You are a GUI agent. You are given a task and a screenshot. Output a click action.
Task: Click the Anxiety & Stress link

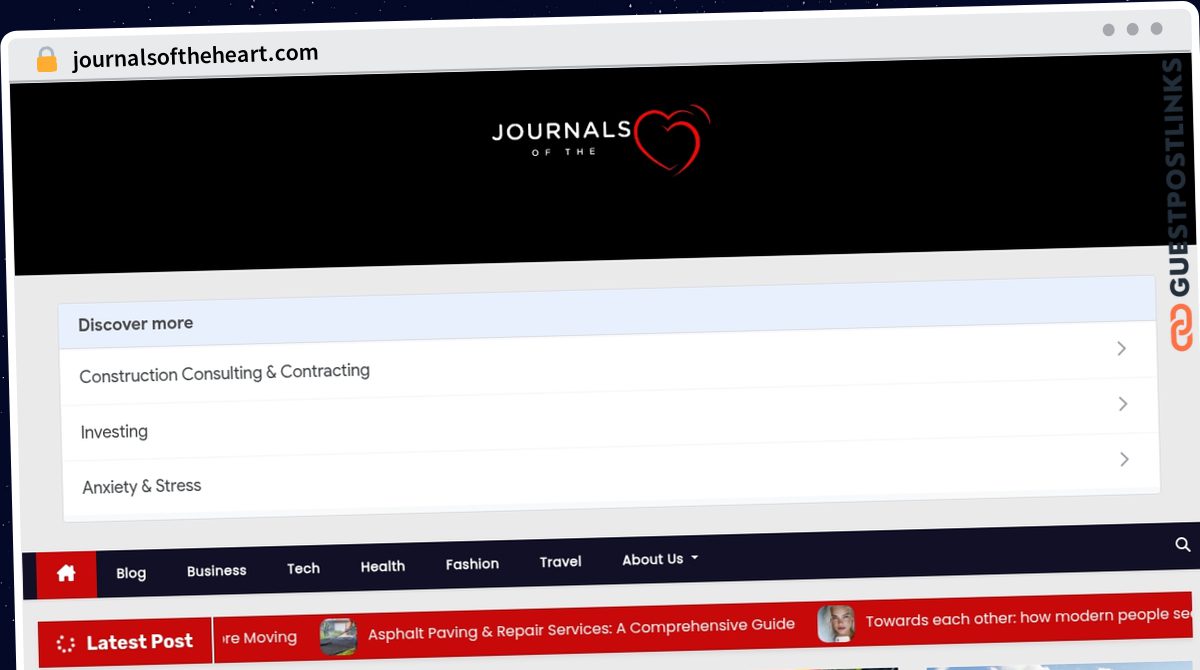pyautogui.click(x=142, y=486)
